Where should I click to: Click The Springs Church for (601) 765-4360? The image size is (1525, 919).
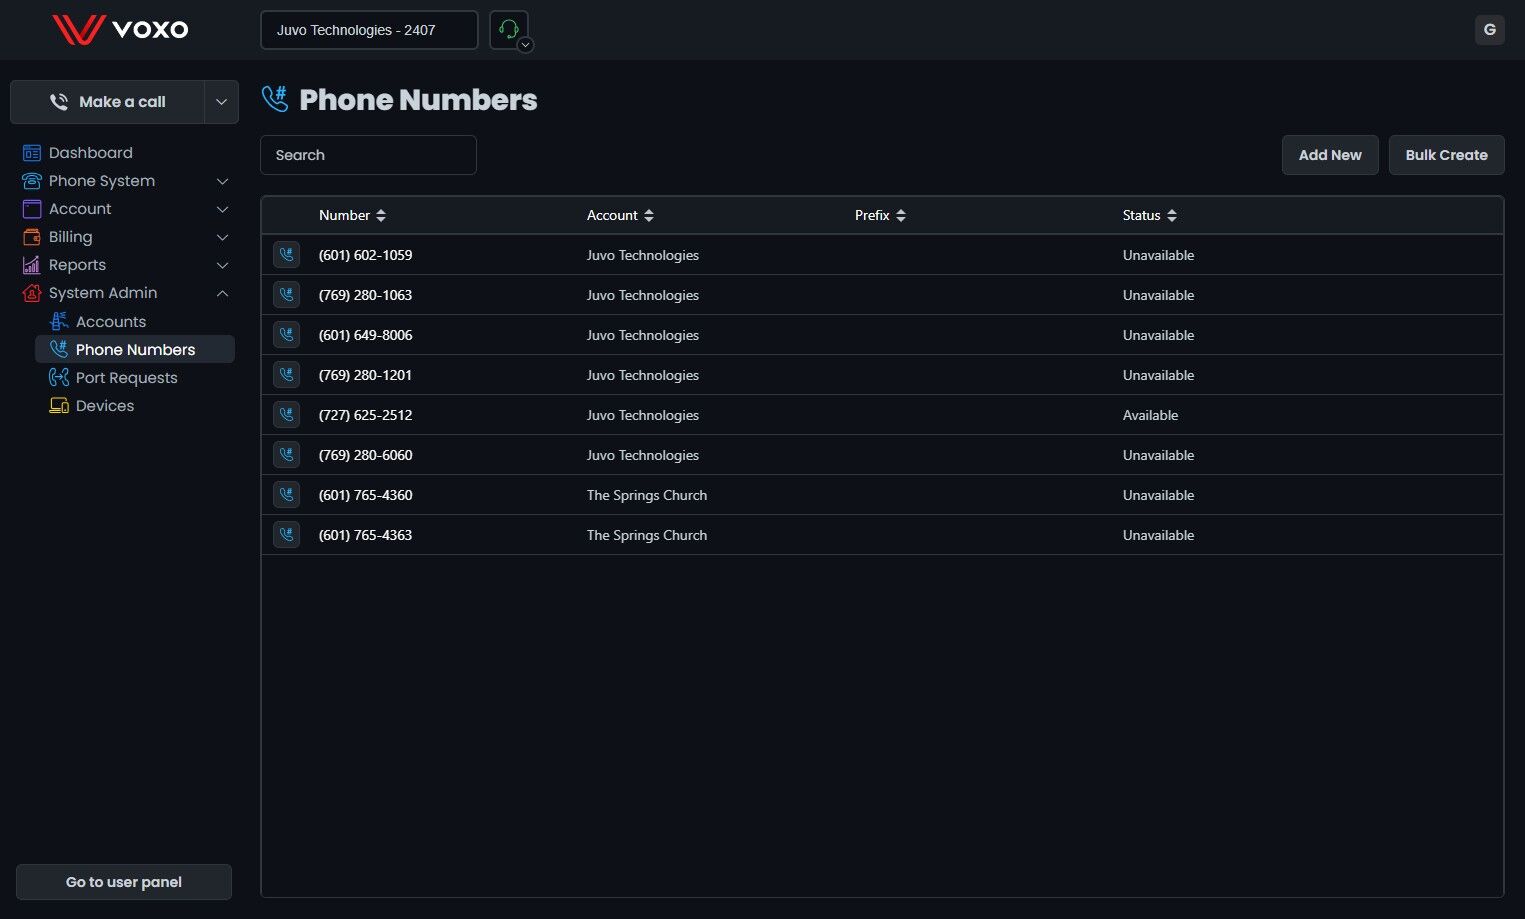(647, 495)
